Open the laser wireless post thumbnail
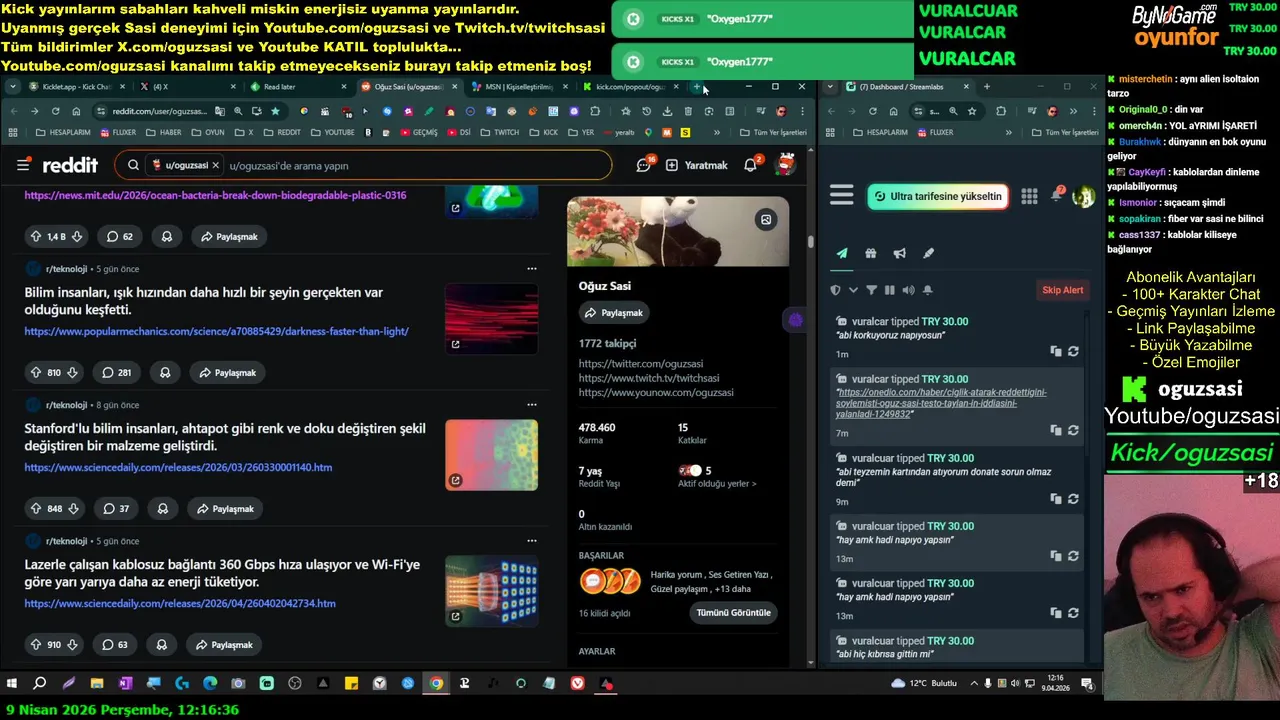This screenshot has width=1280, height=720. pos(491,590)
